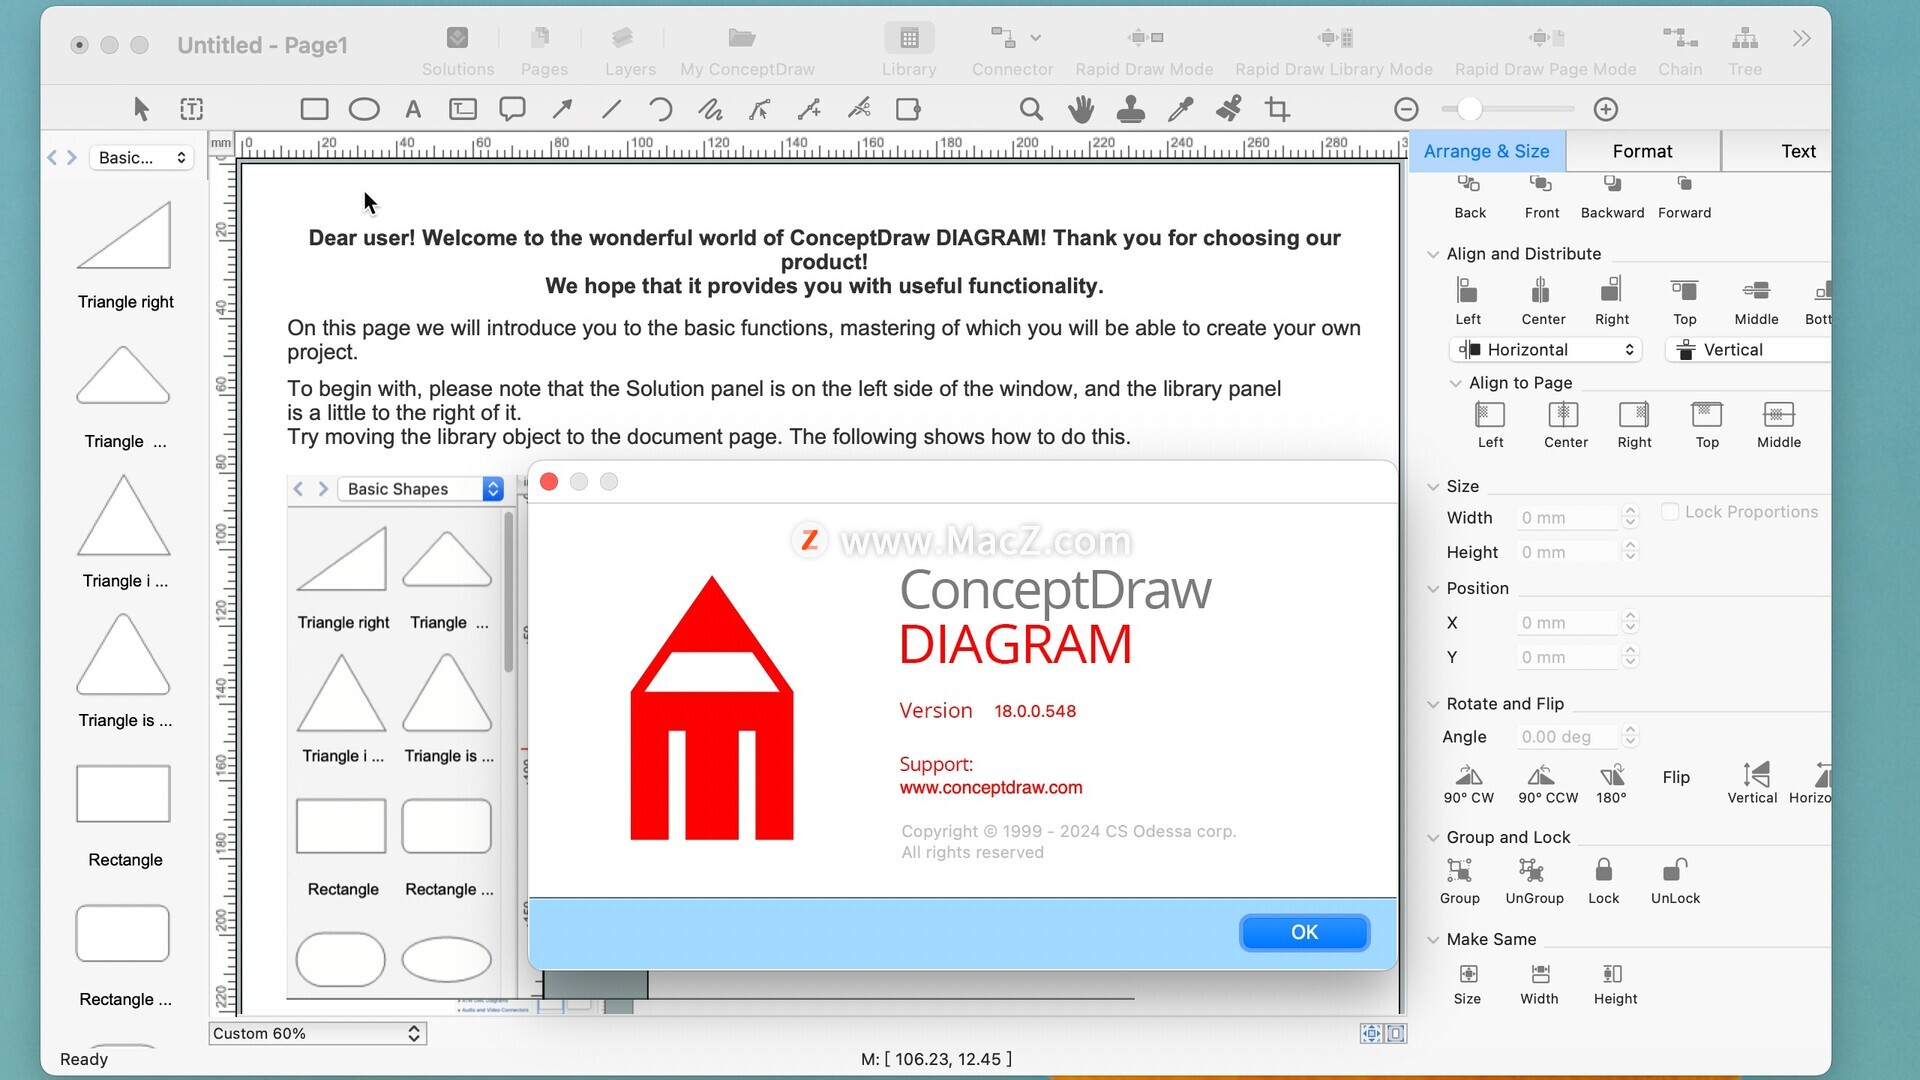Collapse the Size section

(x=1433, y=486)
